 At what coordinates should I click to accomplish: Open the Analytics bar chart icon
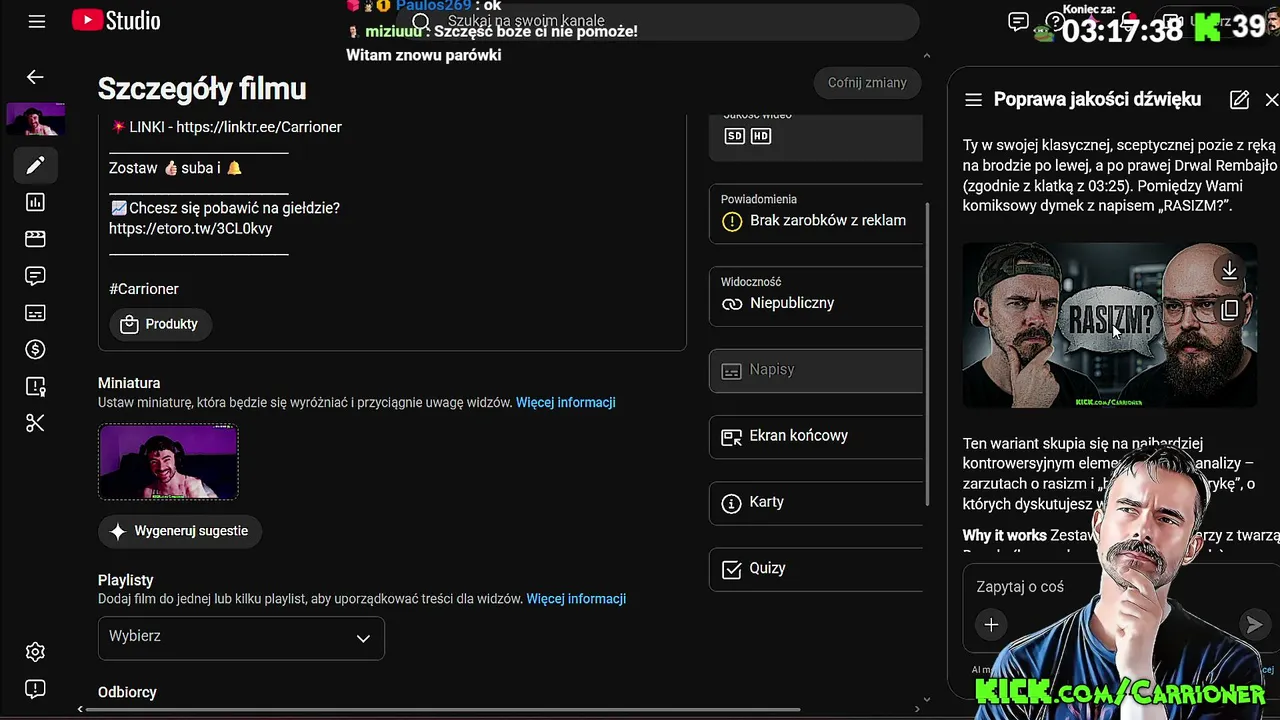[x=35, y=202]
